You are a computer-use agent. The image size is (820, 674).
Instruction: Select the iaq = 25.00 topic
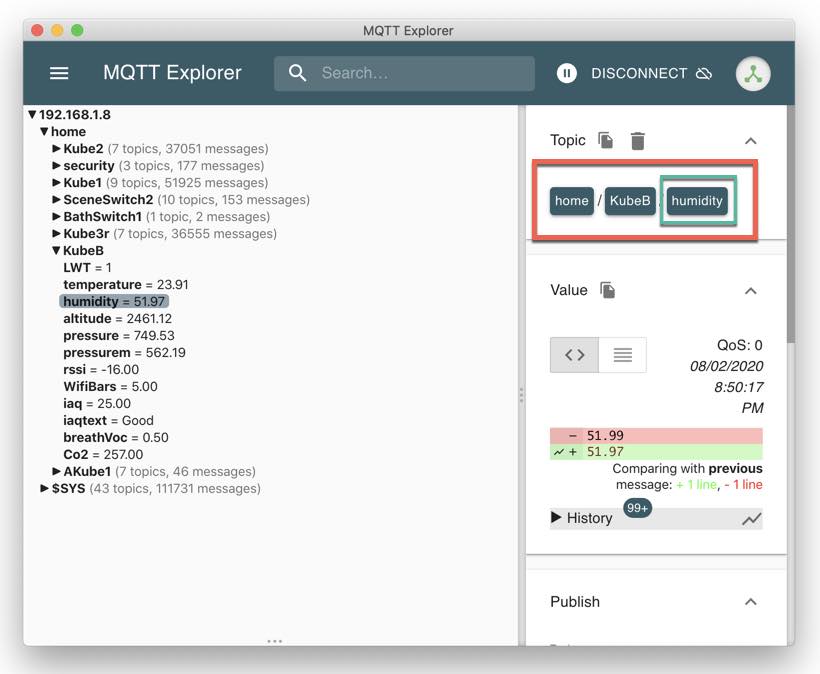[x=97, y=404]
